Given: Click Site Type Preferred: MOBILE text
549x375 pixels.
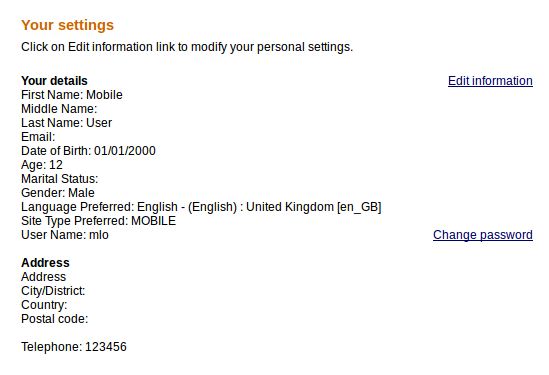Looking at the screenshot, I should (98, 221).
